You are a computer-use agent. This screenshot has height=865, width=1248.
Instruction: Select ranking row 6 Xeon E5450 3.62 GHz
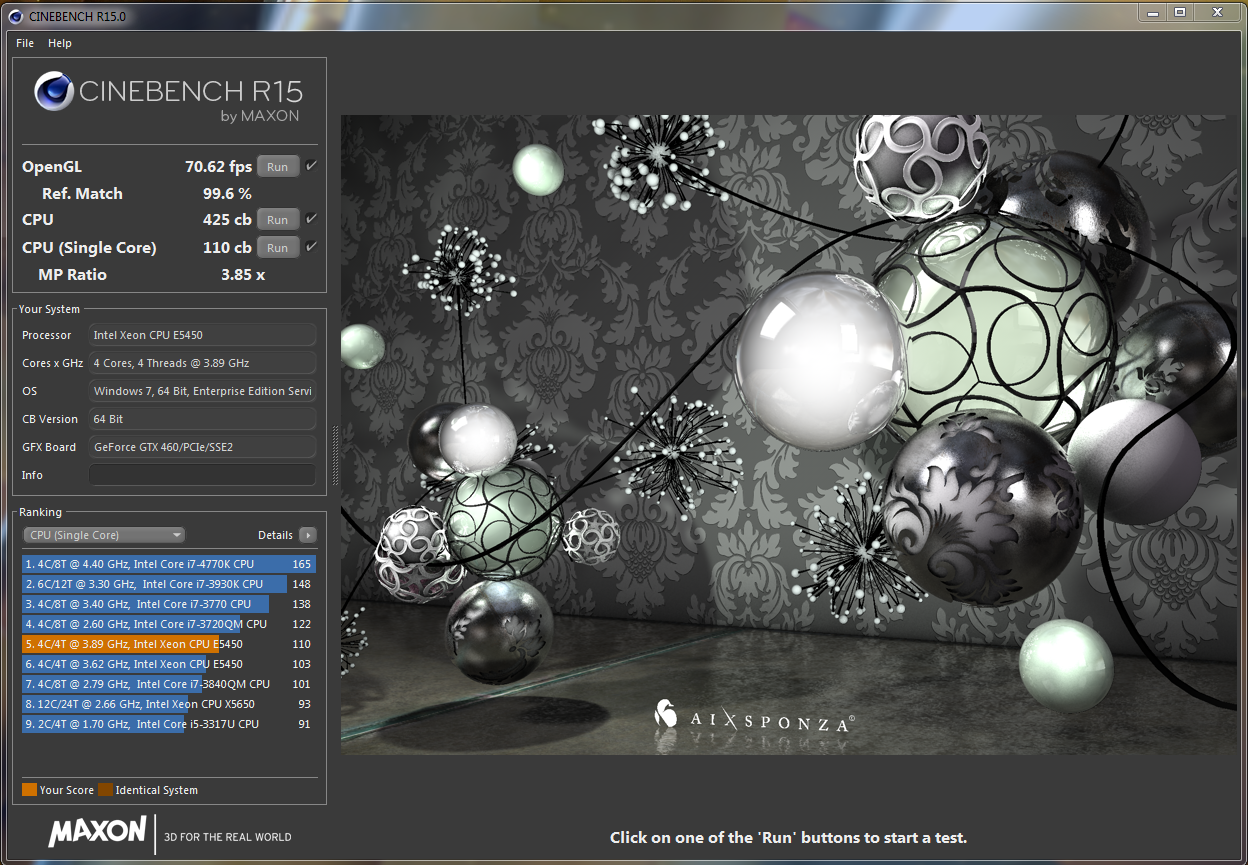pyautogui.click(x=169, y=664)
